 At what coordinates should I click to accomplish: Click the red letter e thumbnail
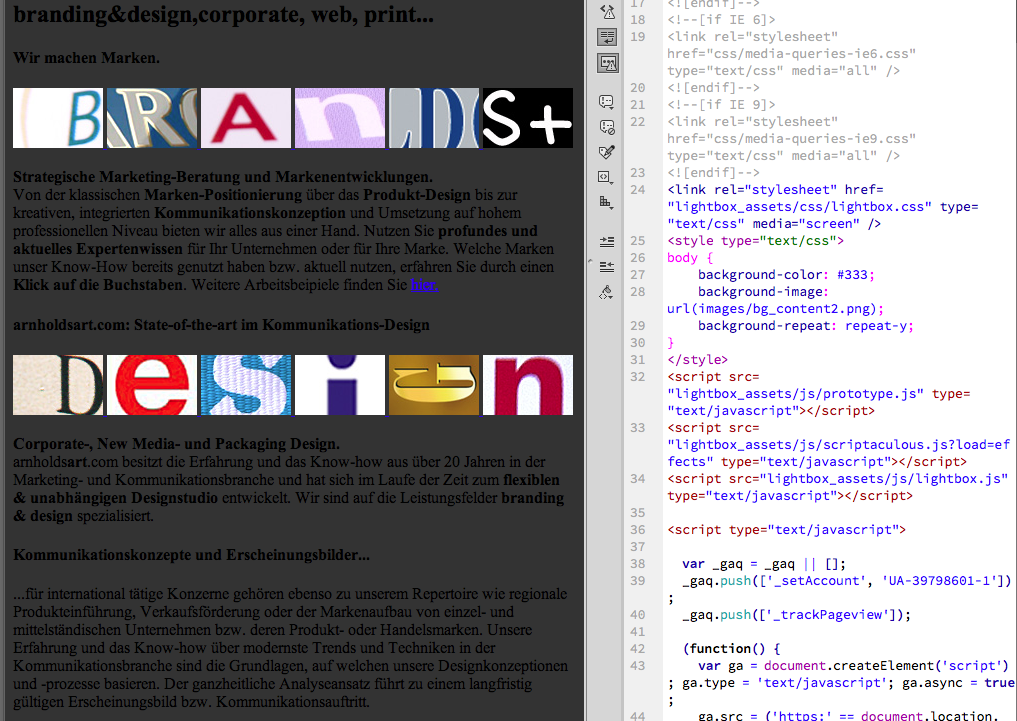point(152,385)
